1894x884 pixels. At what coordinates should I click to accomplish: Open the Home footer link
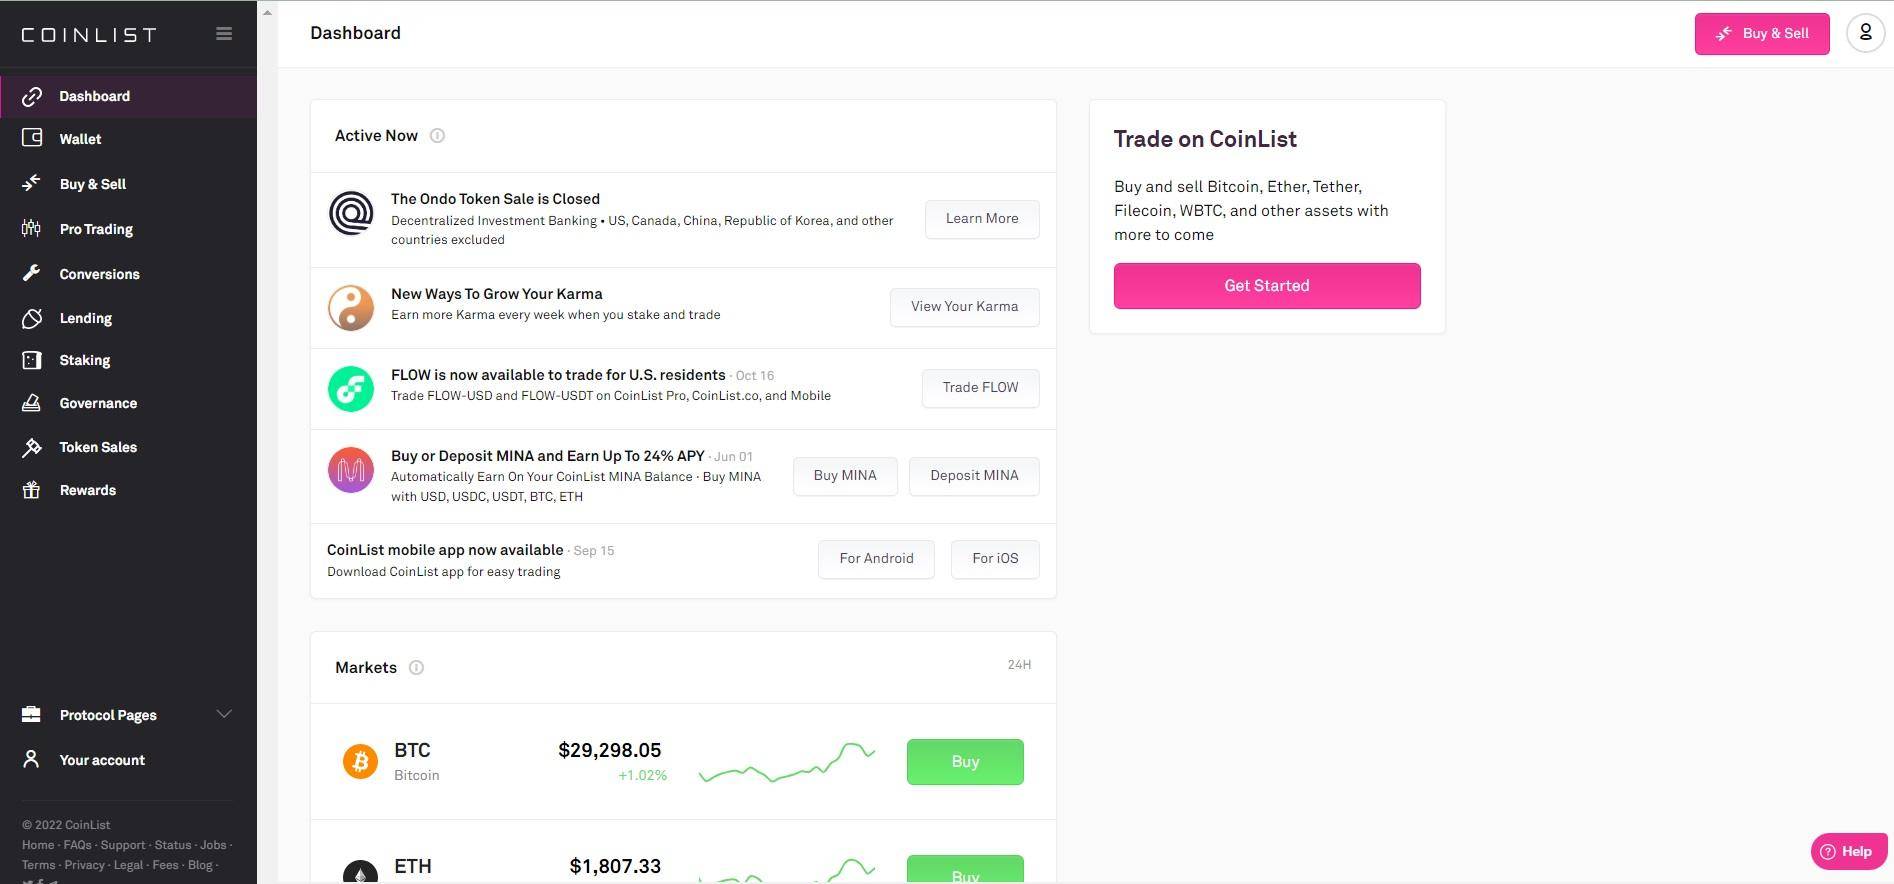[38, 845]
